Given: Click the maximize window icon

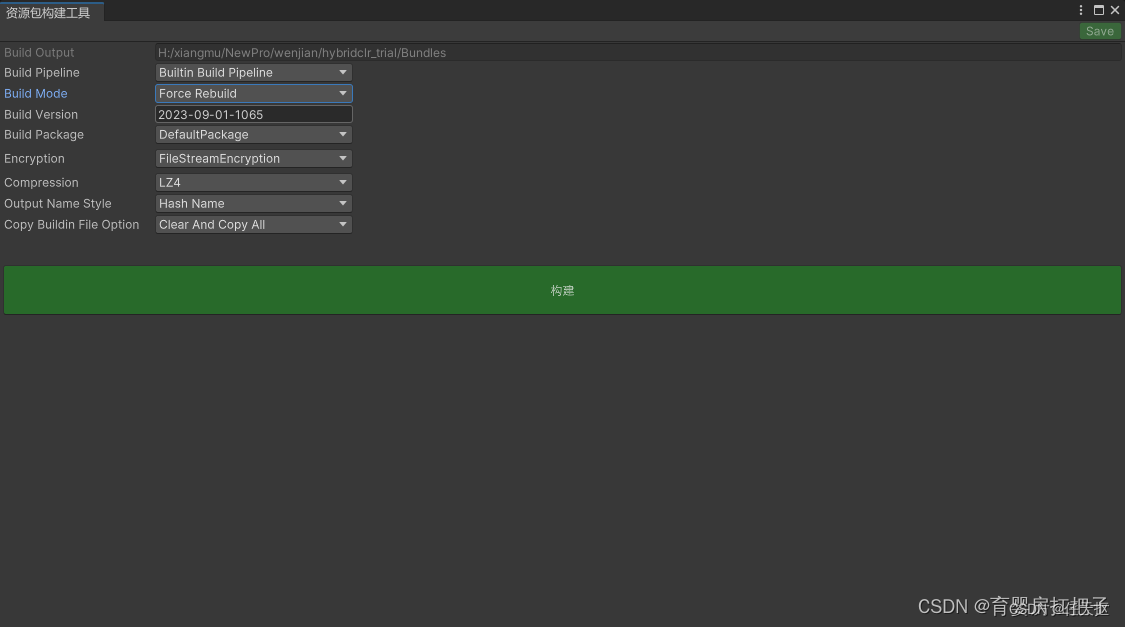Looking at the screenshot, I should pyautogui.click(x=1098, y=10).
